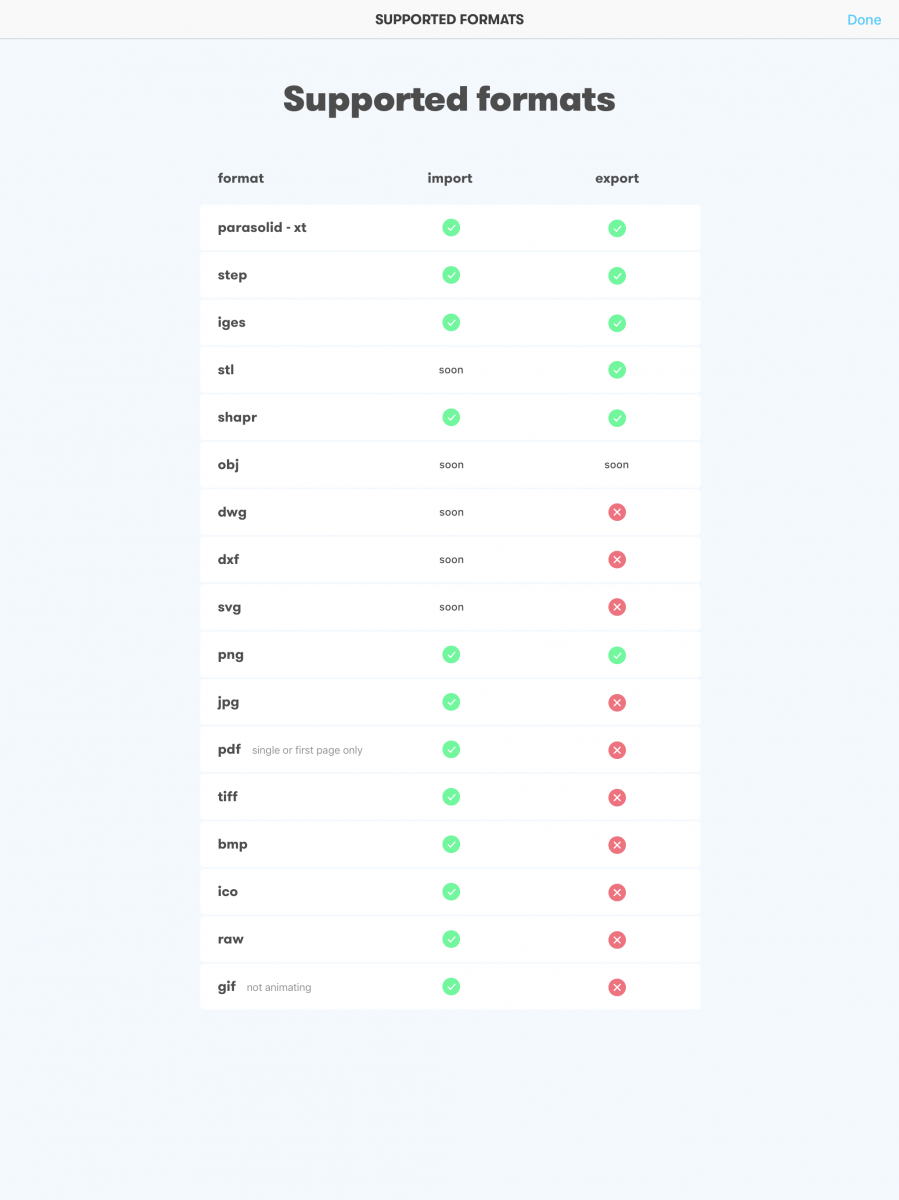Click the 'soon' label for obj export

pyautogui.click(x=617, y=465)
